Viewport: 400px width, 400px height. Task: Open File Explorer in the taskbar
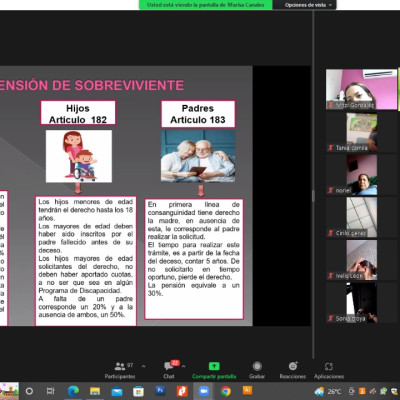95,391
